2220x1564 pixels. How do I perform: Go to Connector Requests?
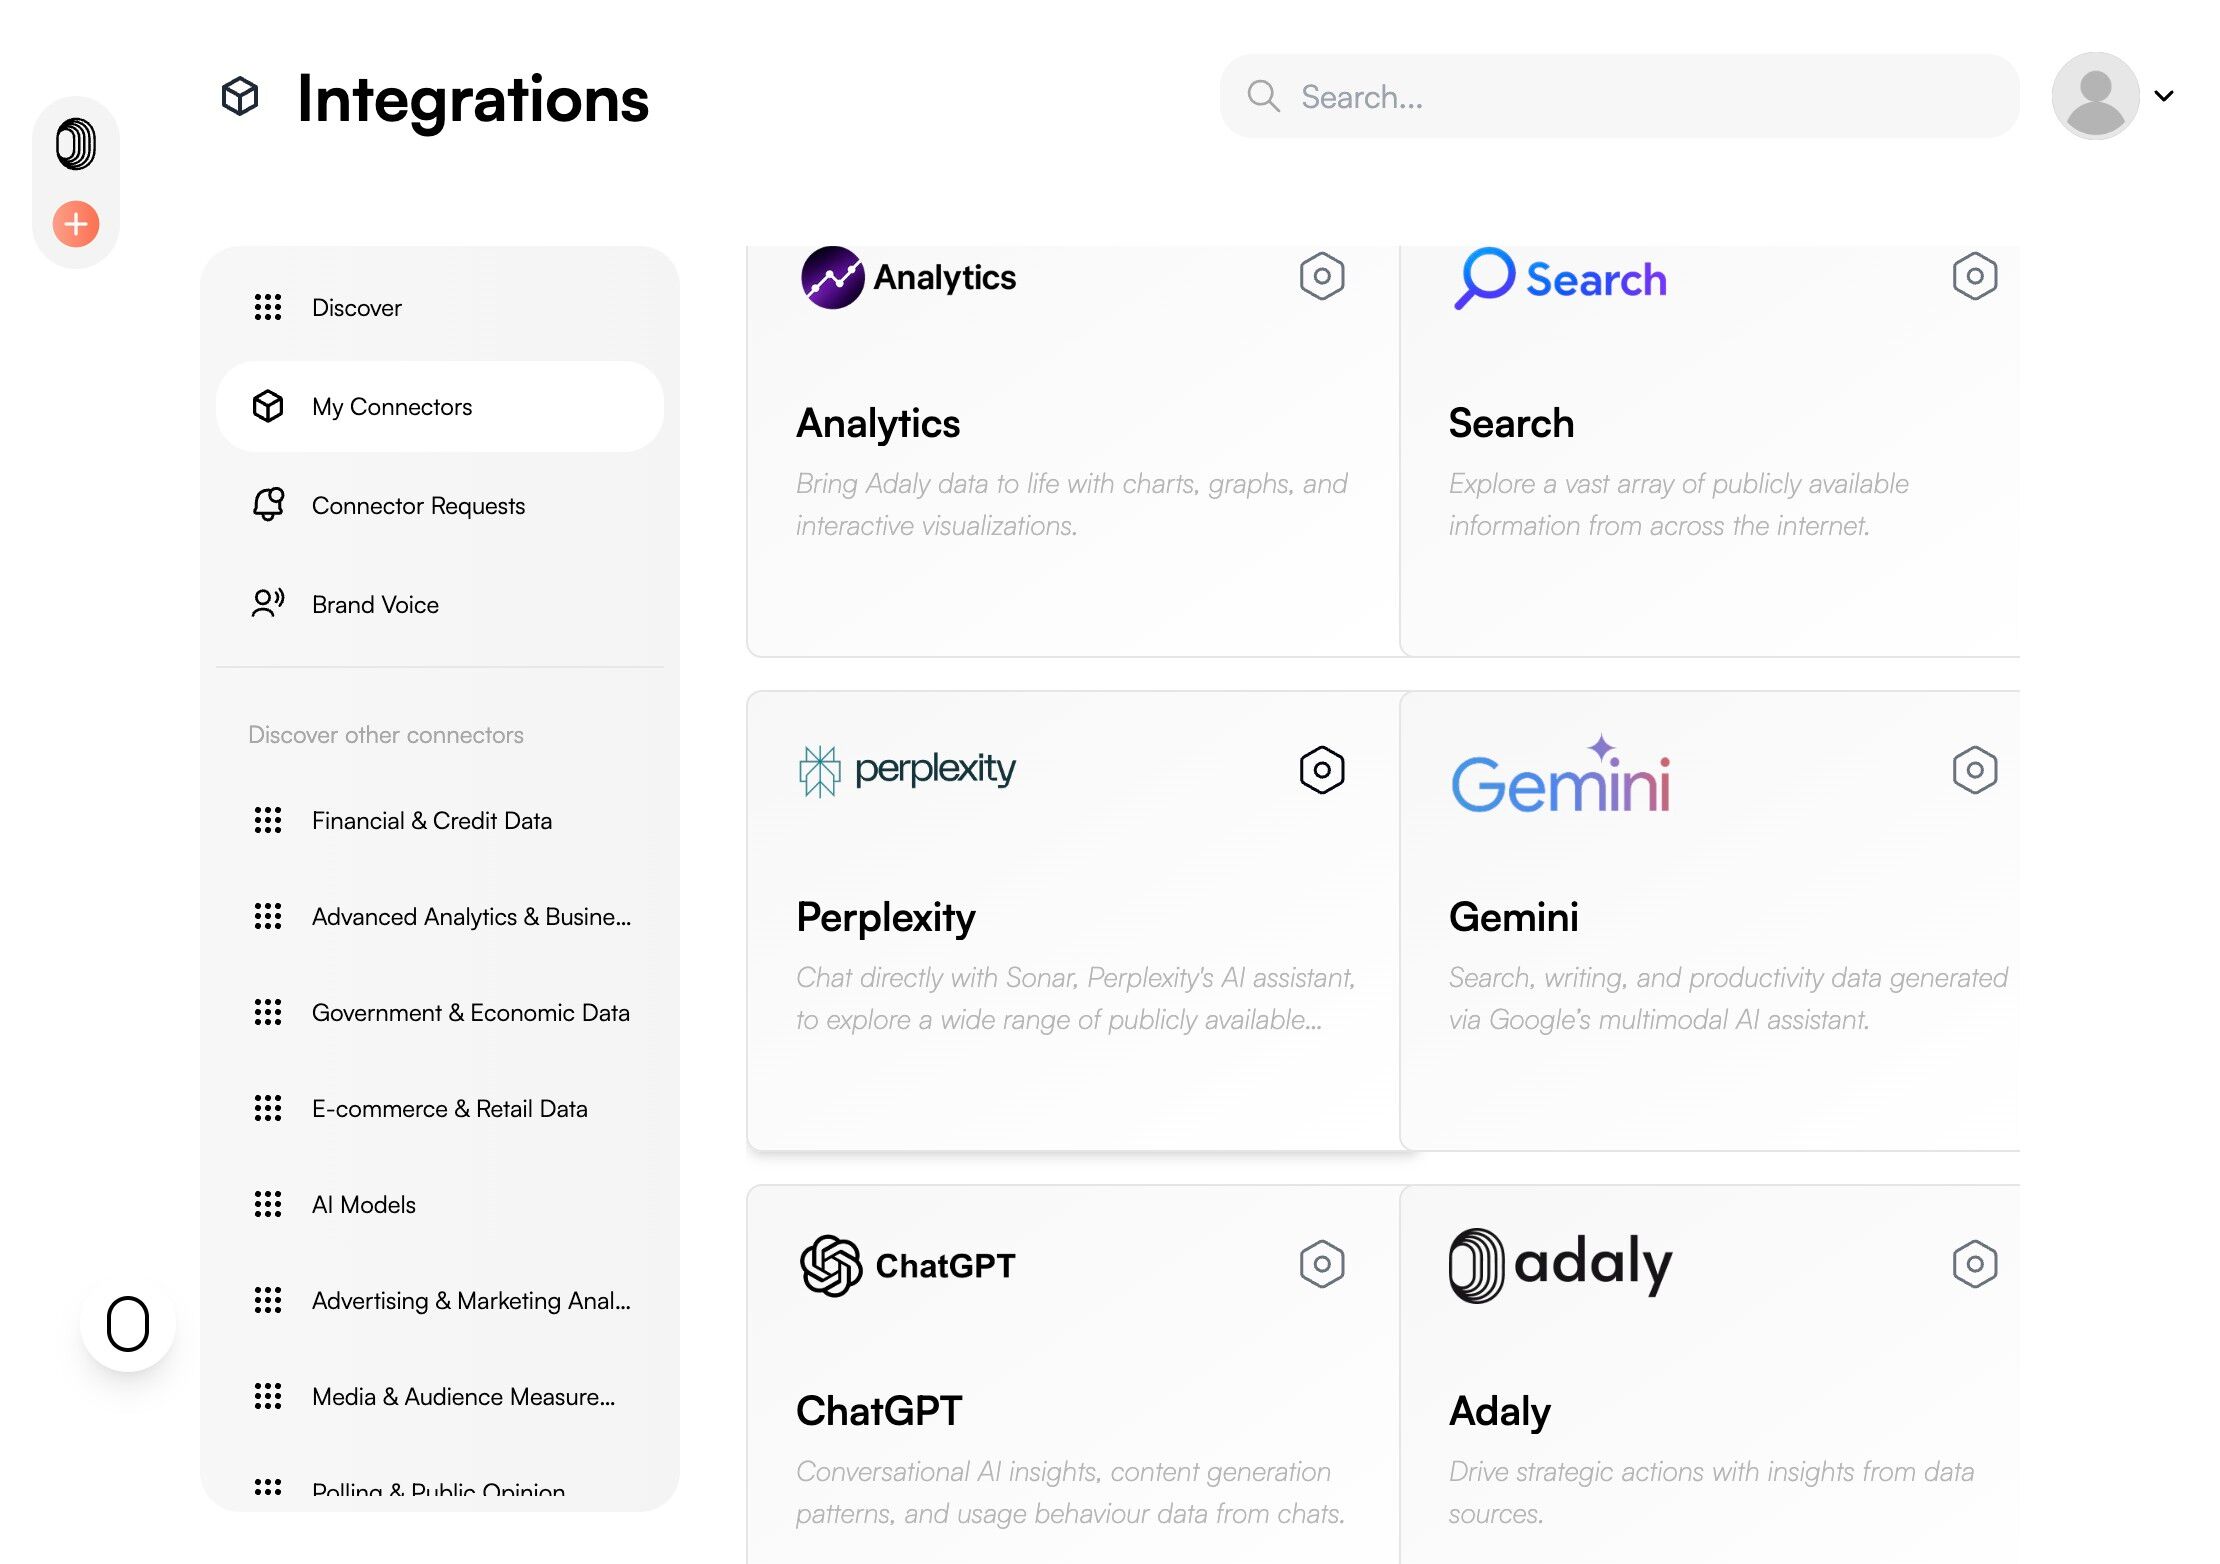pos(418,506)
